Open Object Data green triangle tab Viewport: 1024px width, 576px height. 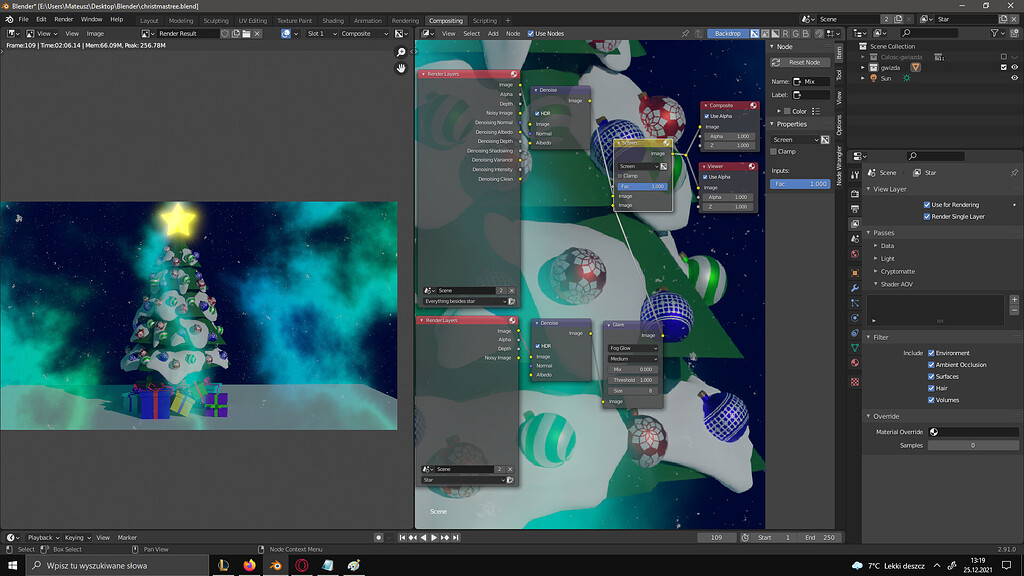pos(855,348)
